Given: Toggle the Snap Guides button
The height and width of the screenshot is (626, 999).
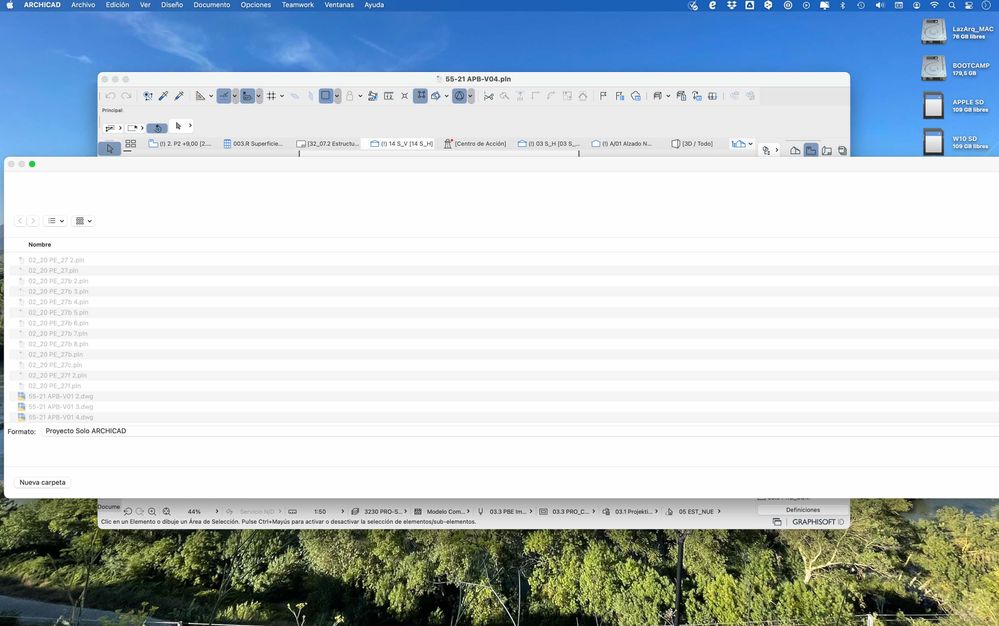Looking at the screenshot, I should click(224, 96).
